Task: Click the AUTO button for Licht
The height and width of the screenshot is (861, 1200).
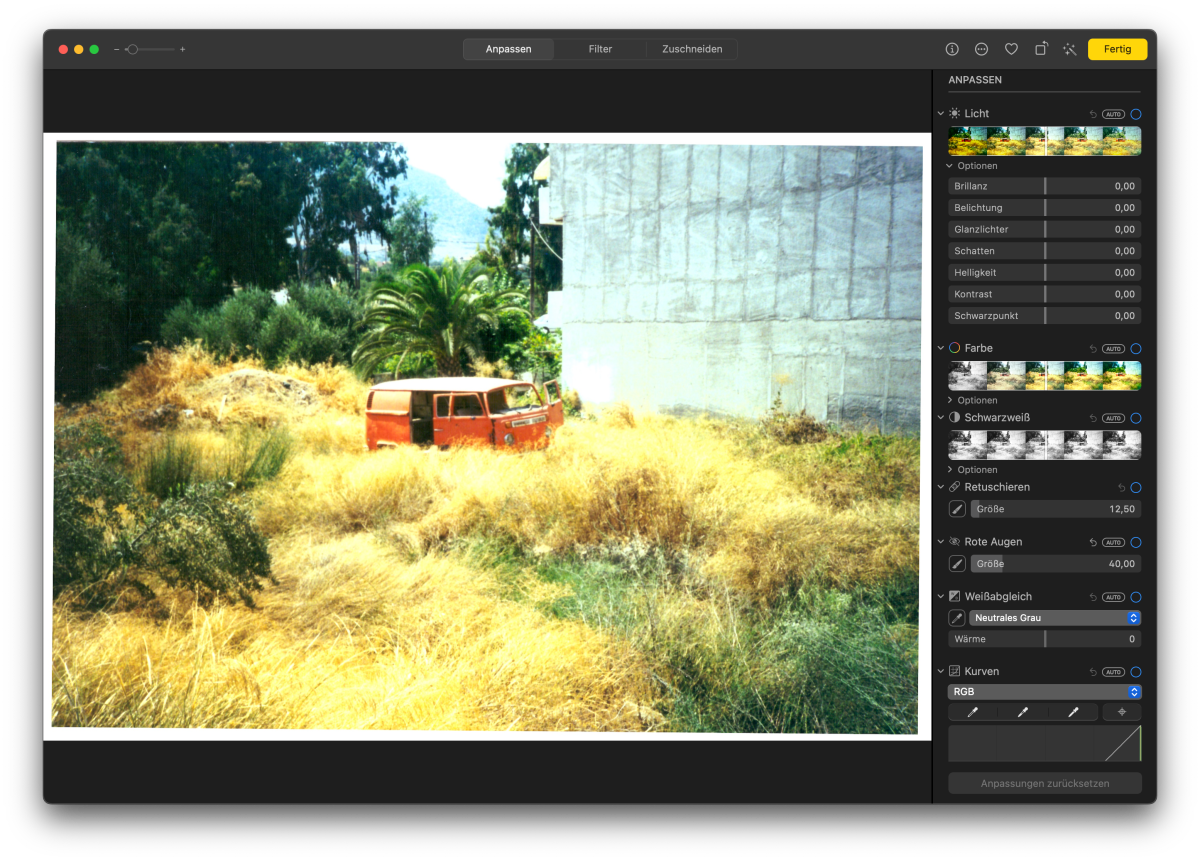Action: click(1113, 114)
